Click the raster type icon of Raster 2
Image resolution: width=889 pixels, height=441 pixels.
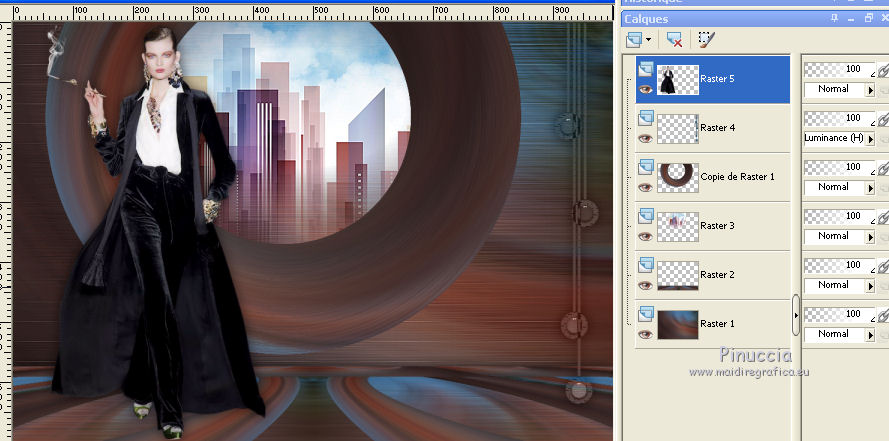point(646,265)
